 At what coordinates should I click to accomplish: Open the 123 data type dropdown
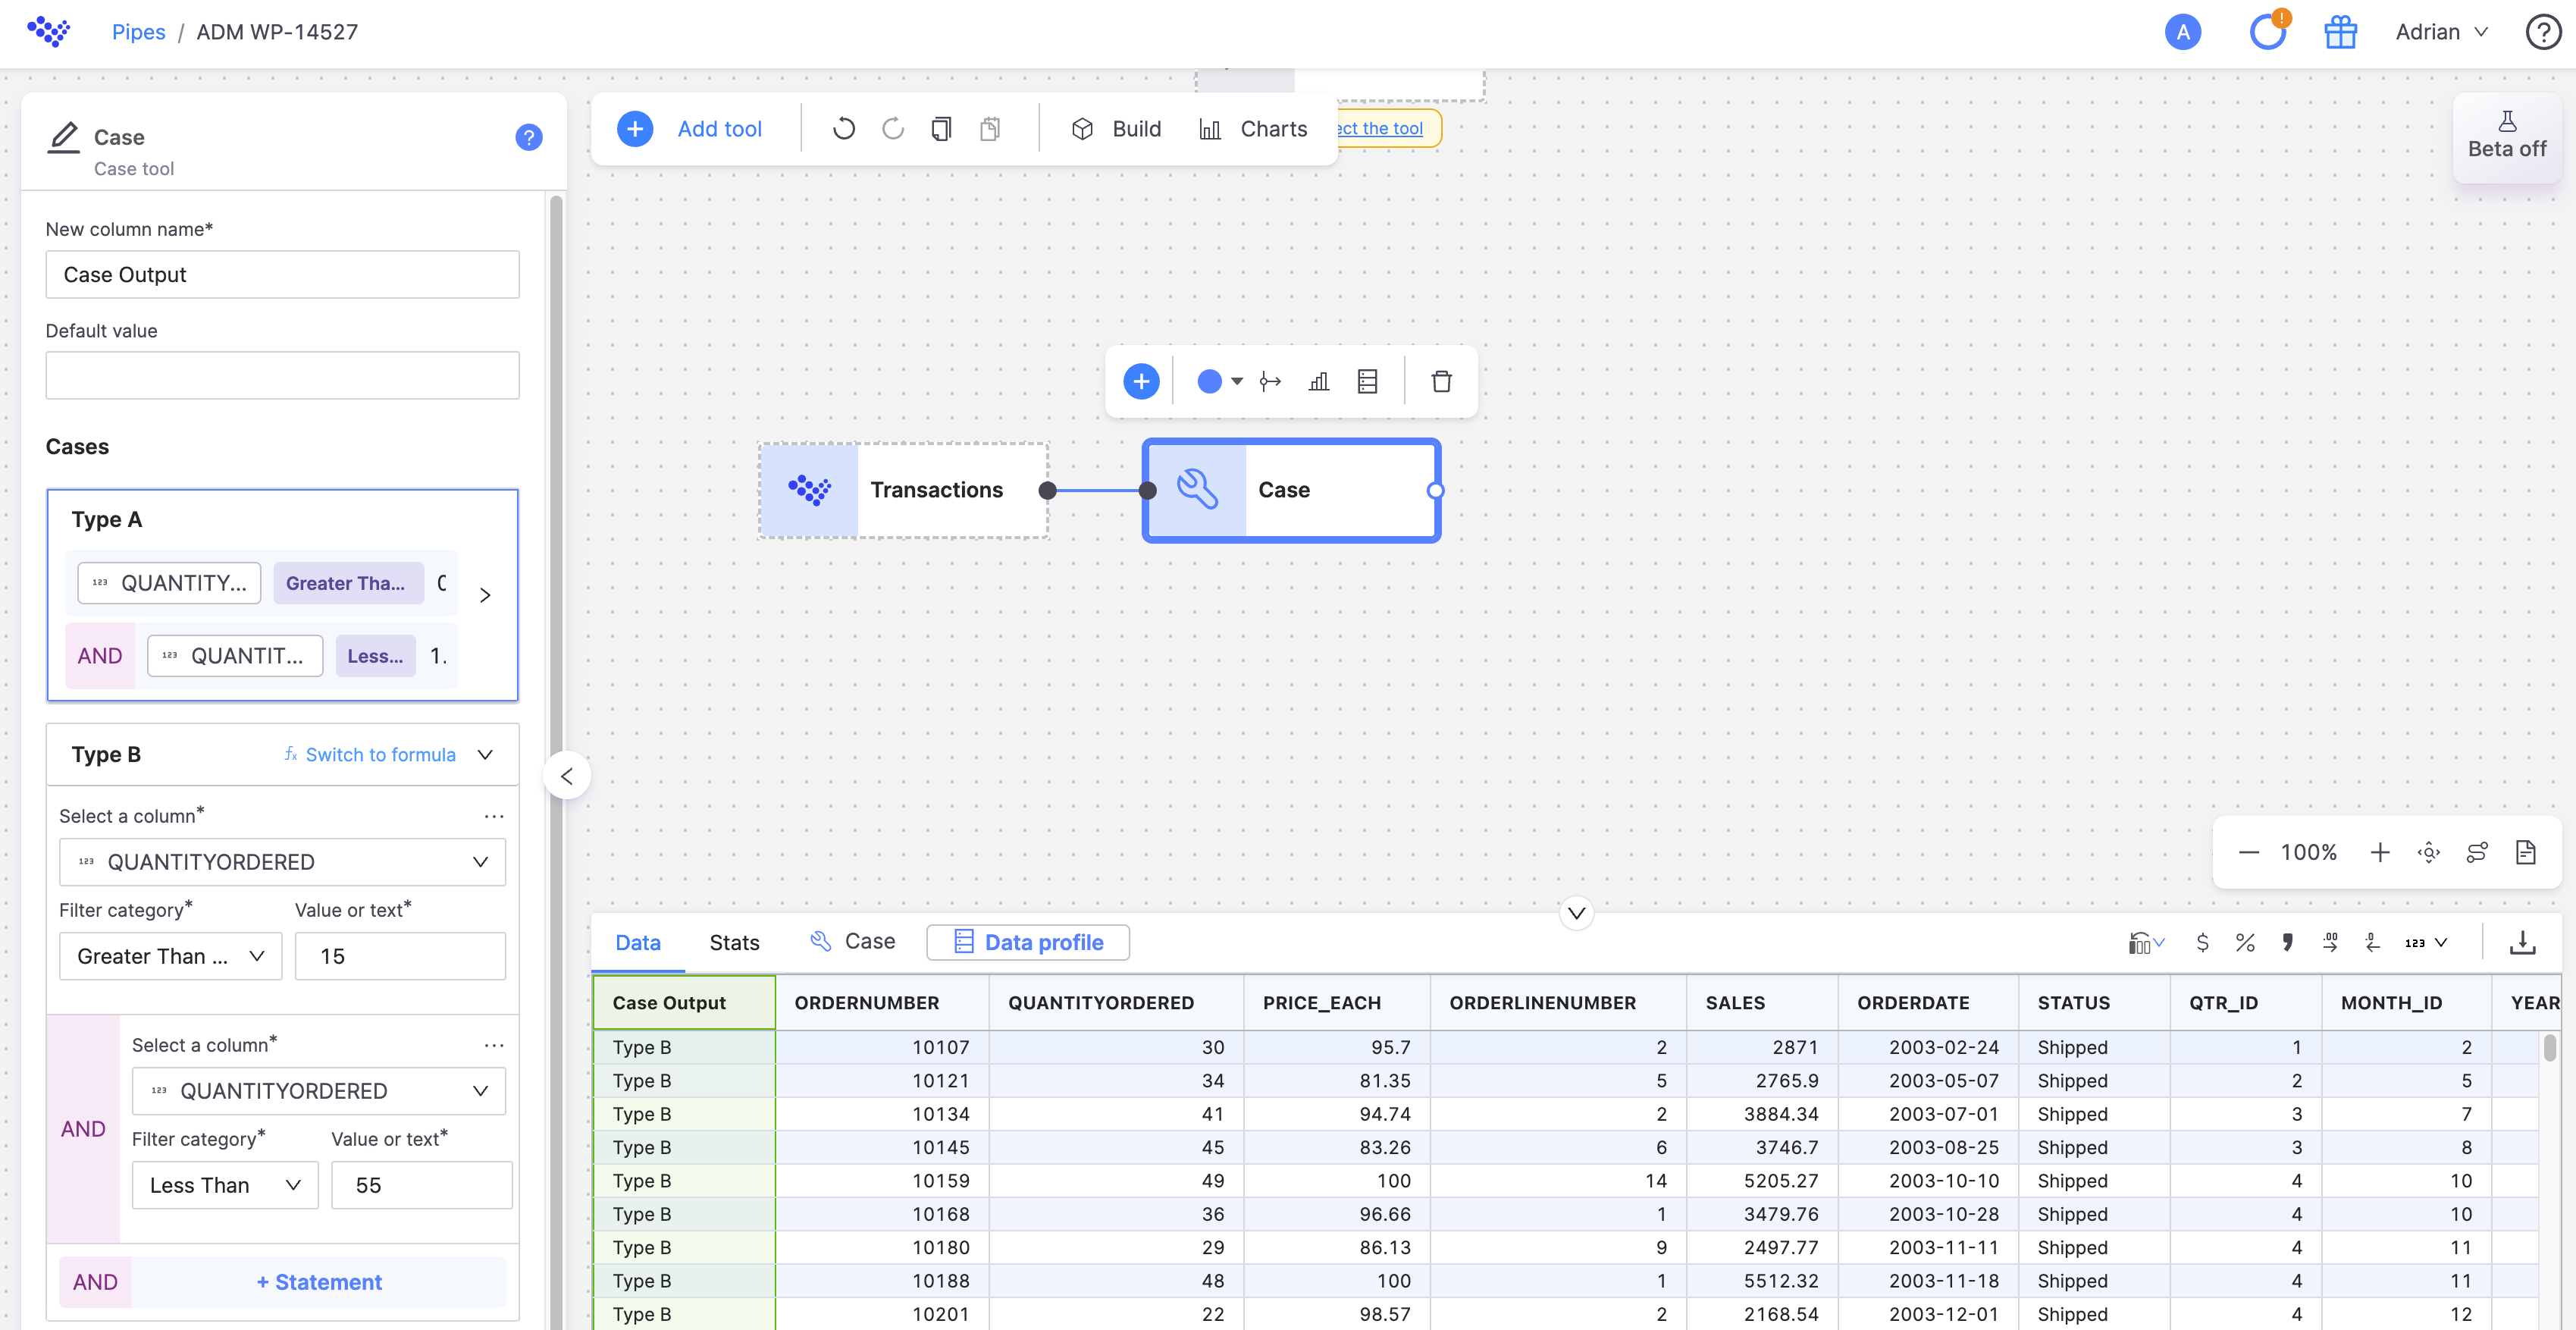point(2426,942)
